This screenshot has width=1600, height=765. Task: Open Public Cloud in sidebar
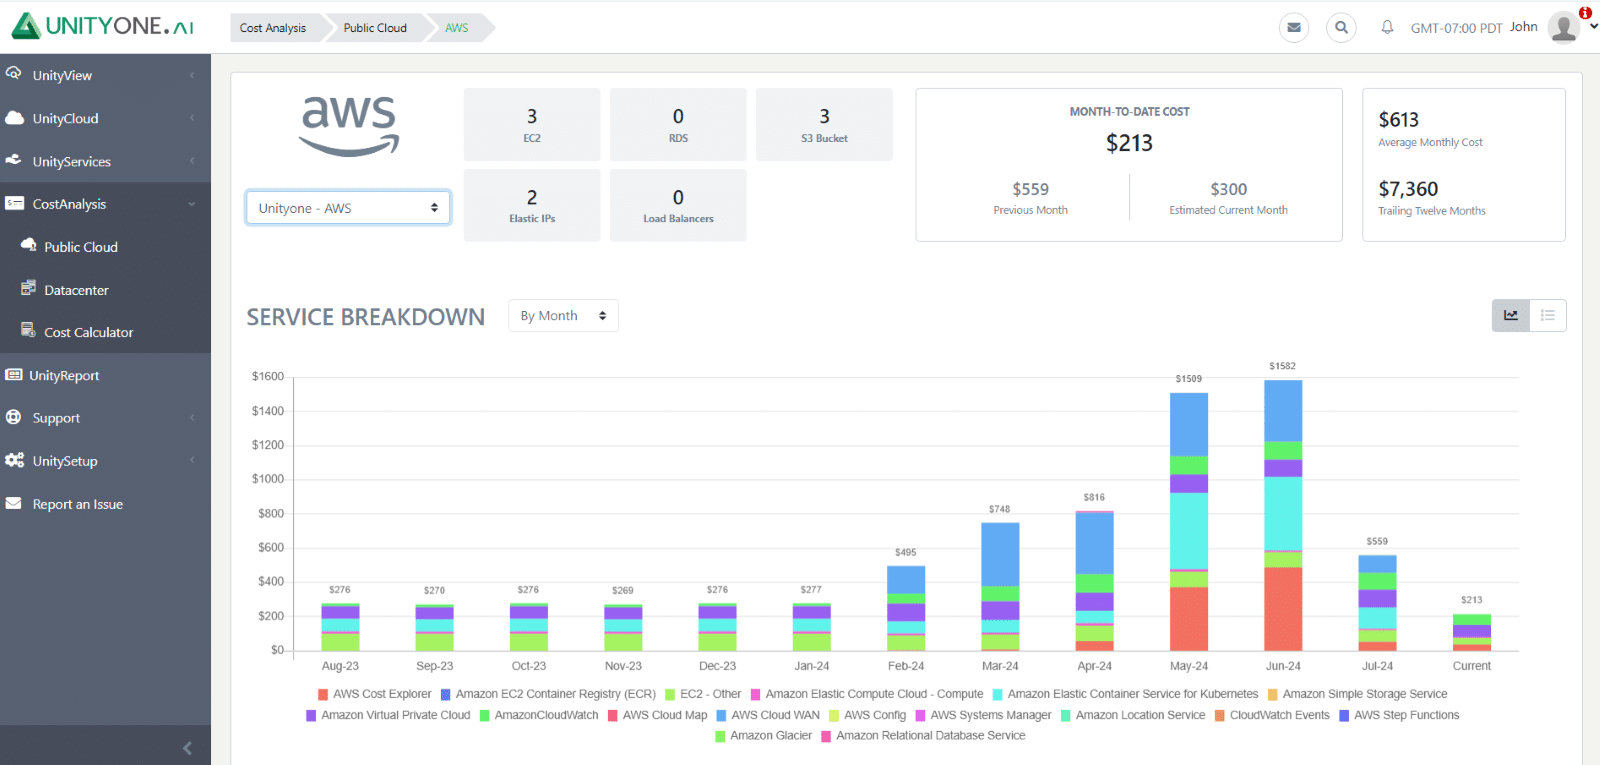tap(81, 247)
